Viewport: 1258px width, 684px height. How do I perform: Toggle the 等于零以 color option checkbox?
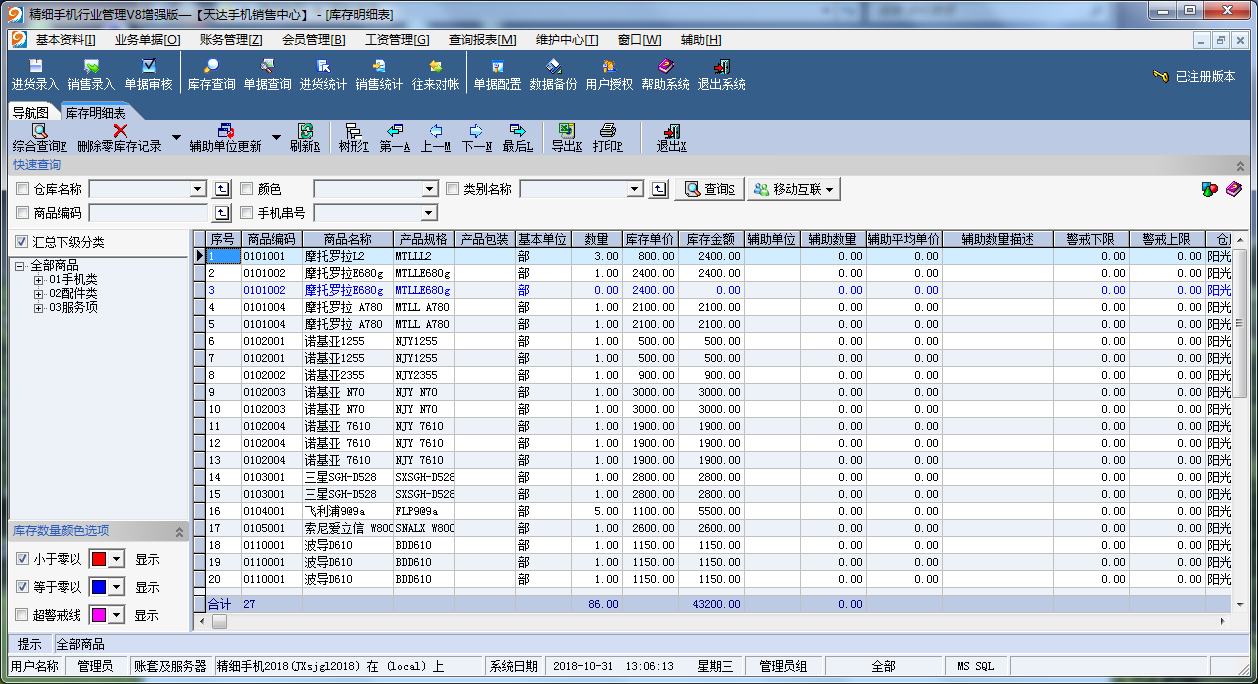point(22,587)
